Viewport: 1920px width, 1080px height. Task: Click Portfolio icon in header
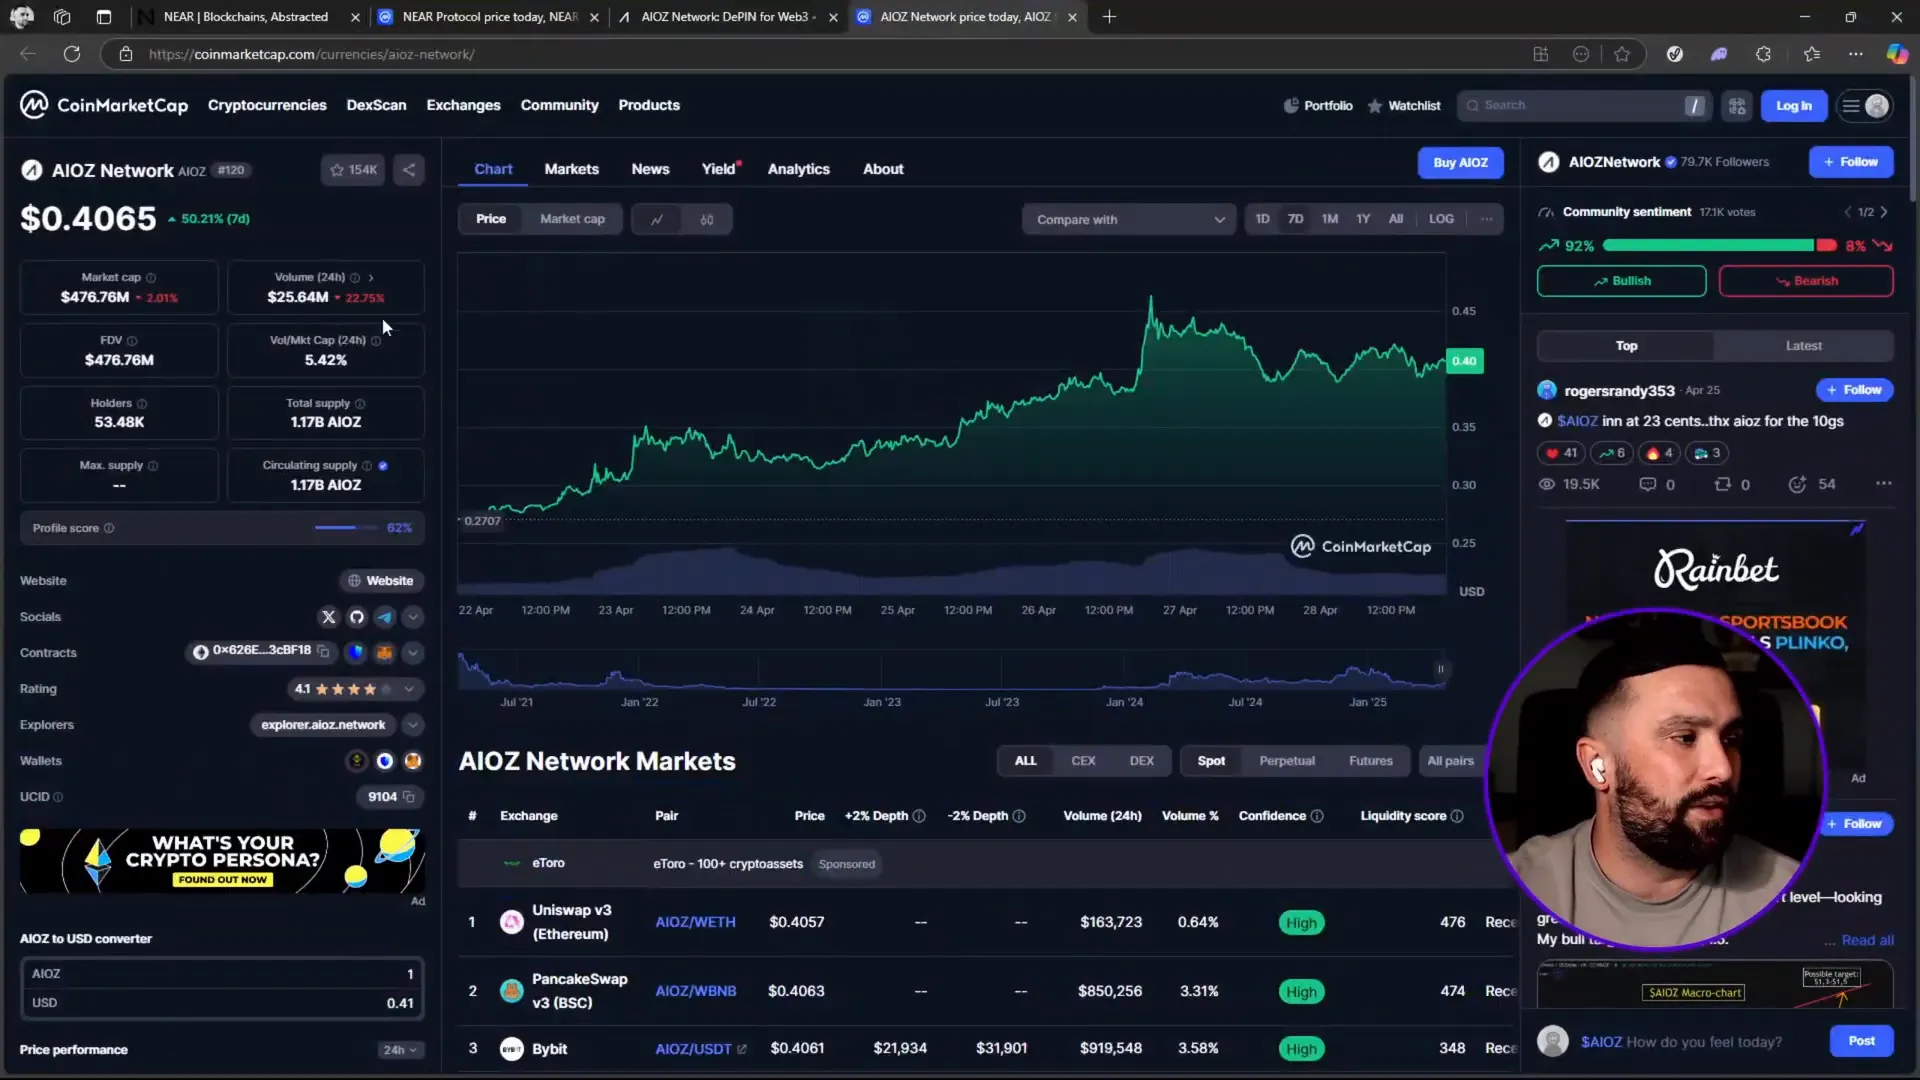(x=1291, y=105)
